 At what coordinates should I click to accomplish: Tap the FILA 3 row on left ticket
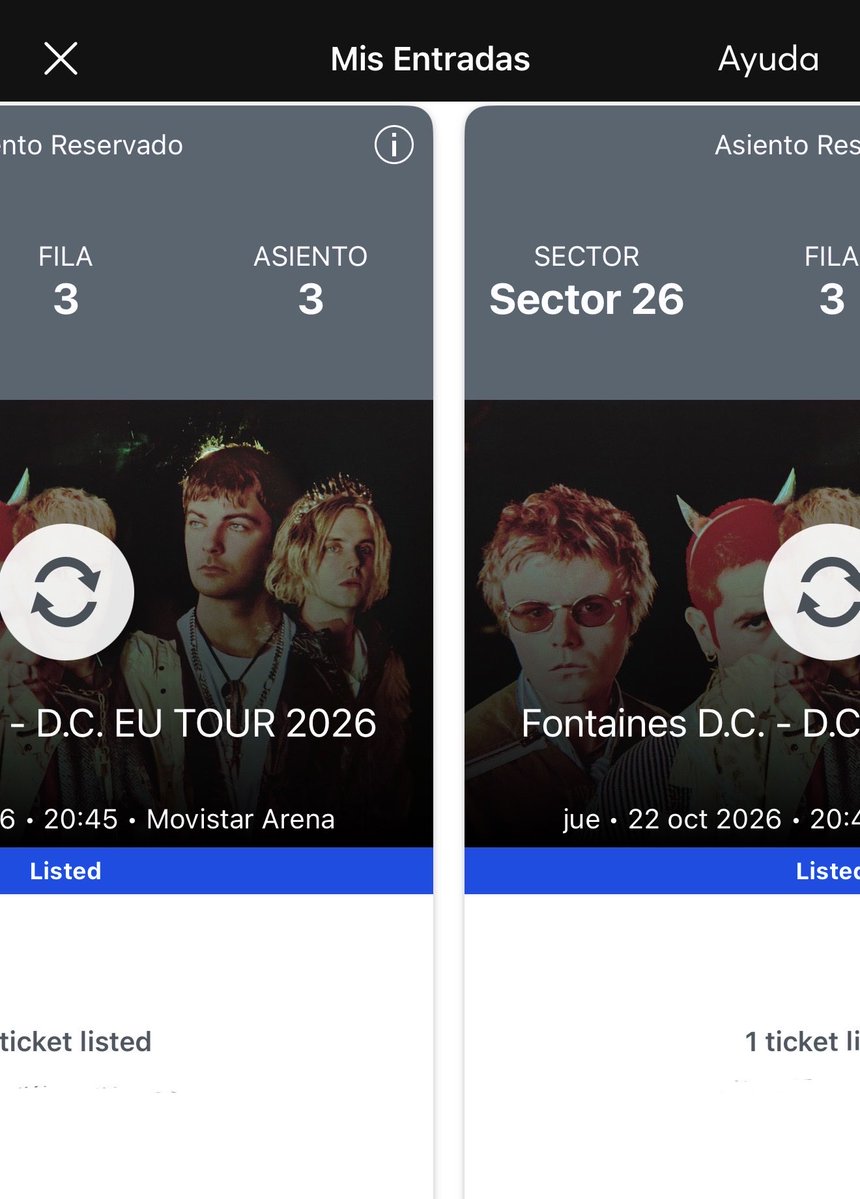66,280
